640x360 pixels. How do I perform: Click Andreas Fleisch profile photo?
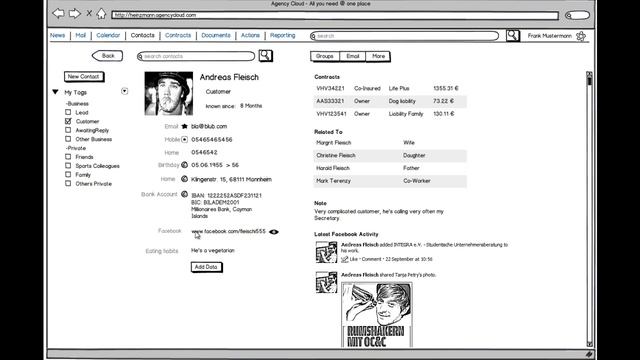click(x=169, y=93)
